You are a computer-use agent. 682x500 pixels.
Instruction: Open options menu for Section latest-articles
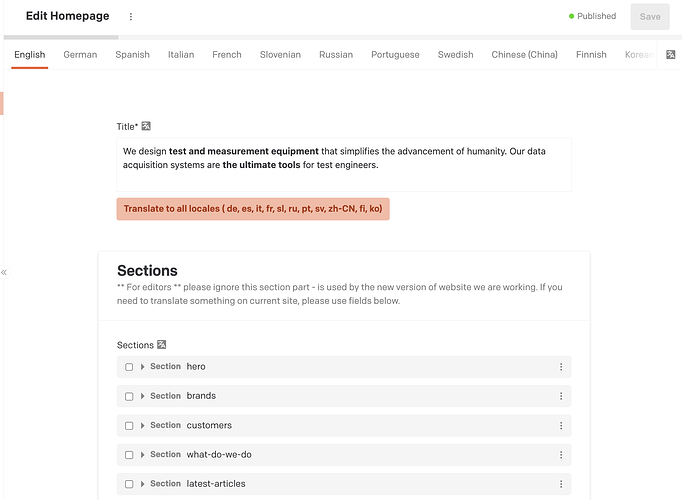561,484
